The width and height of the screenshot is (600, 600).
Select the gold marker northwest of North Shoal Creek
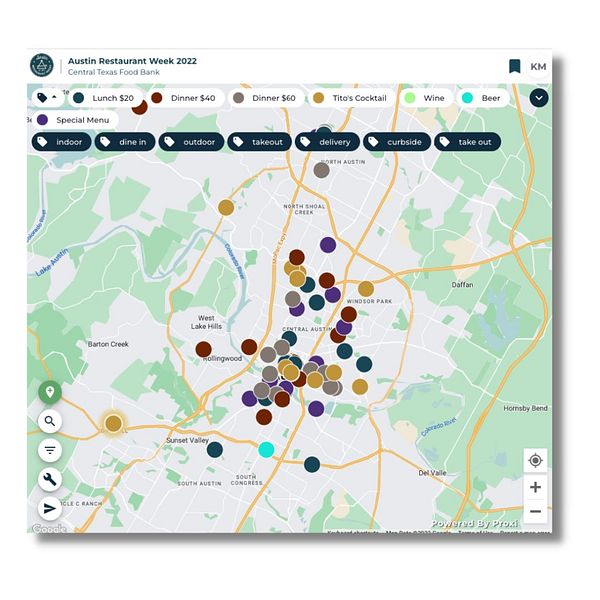point(226,207)
